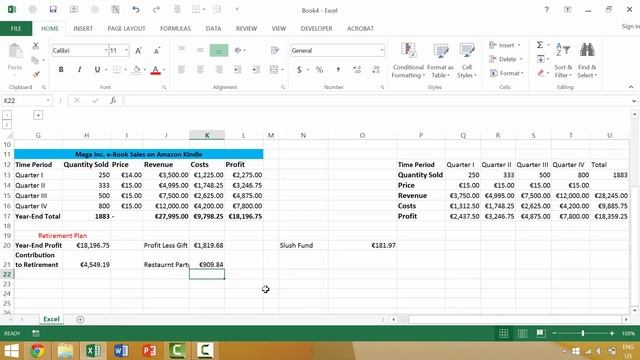Screen dimensions: 640x360
Task: Save the workbook using the floppy disk icon
Action: click(53, 10)
